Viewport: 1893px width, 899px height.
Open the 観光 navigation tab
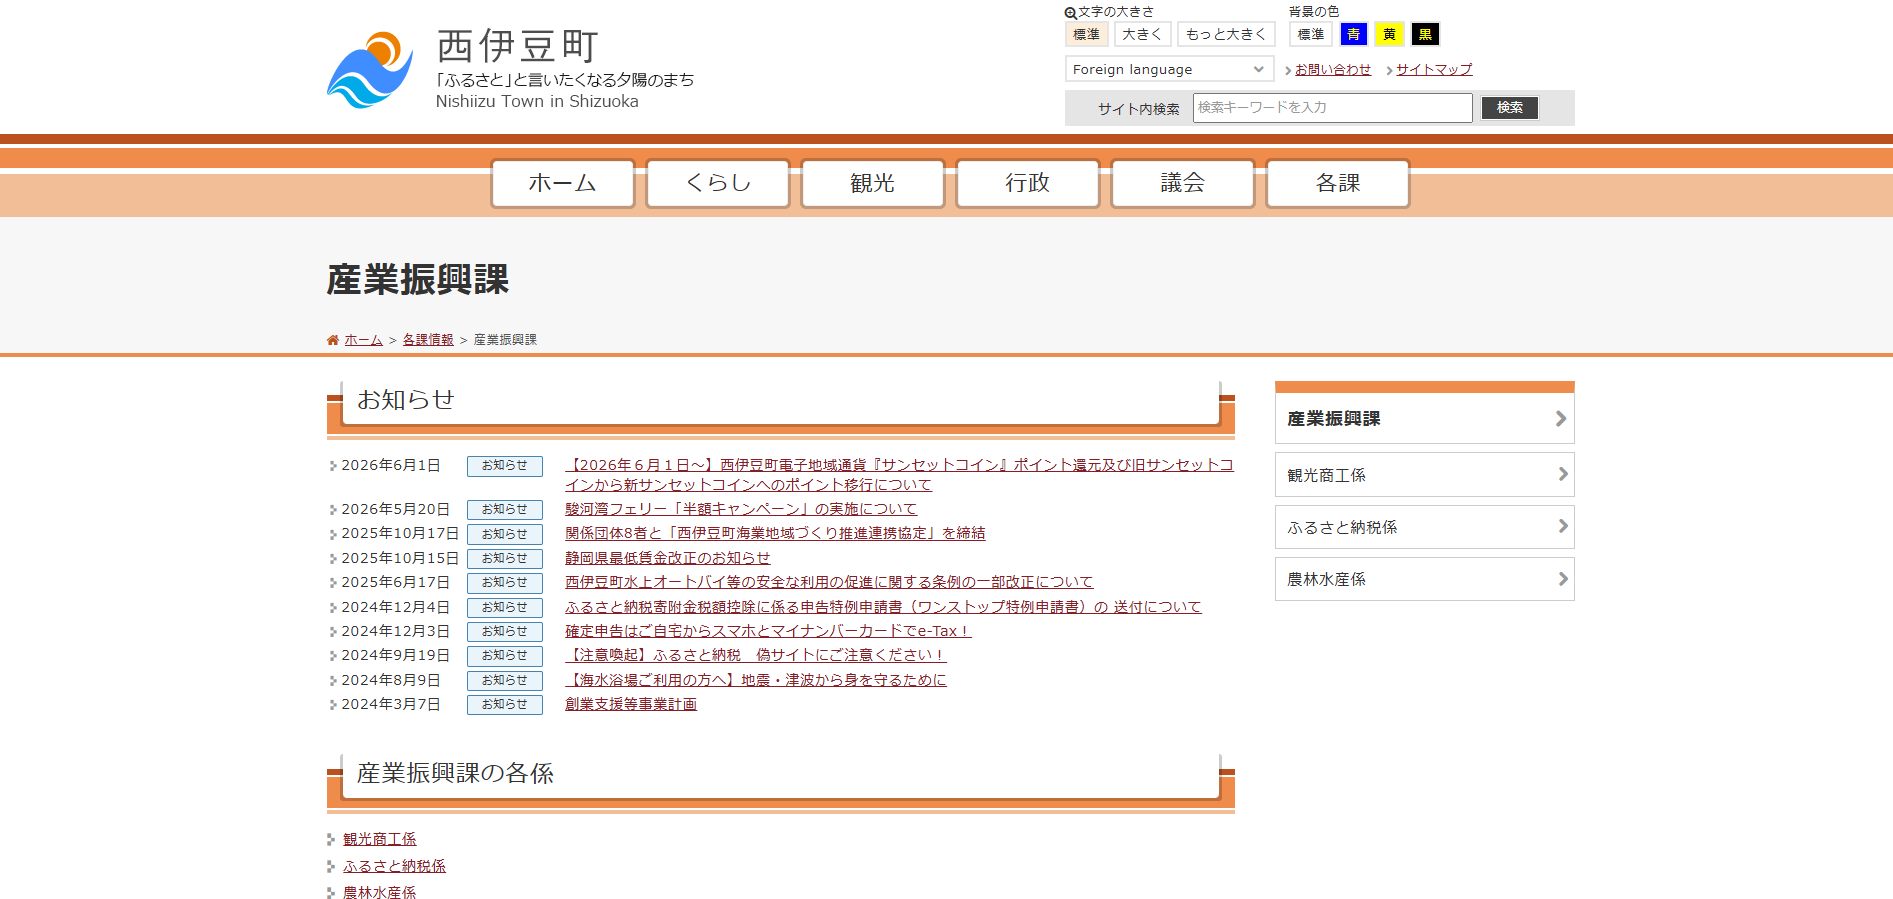(x=873, y=183)
